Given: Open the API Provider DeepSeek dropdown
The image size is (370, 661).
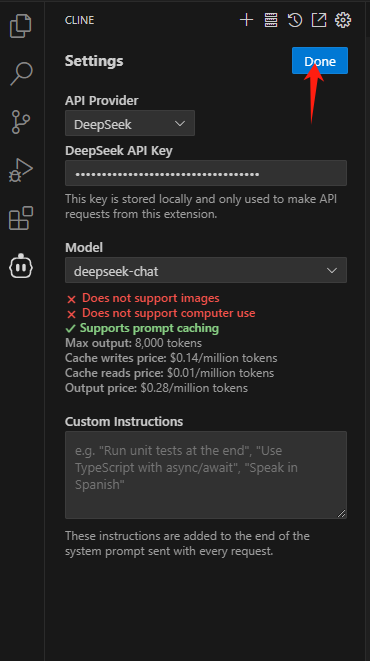Looking at the screenshot, I should click(130, 123).
